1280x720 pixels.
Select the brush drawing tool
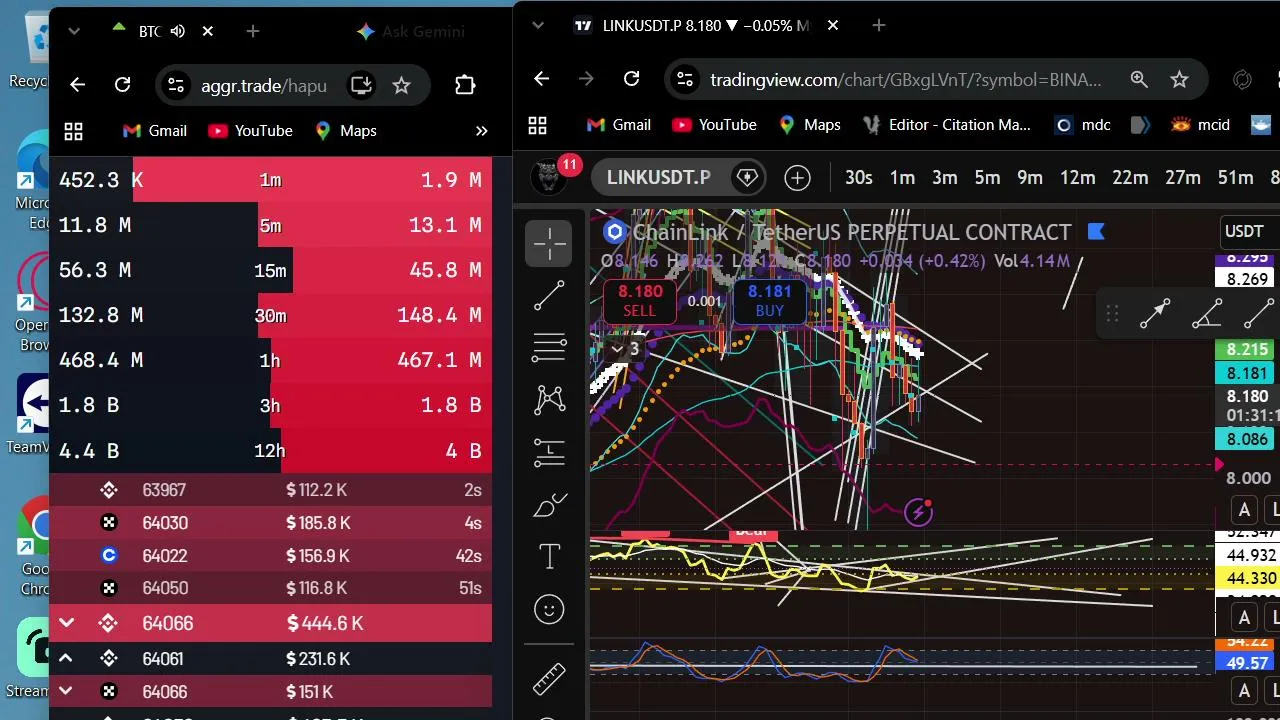[549, 505]
